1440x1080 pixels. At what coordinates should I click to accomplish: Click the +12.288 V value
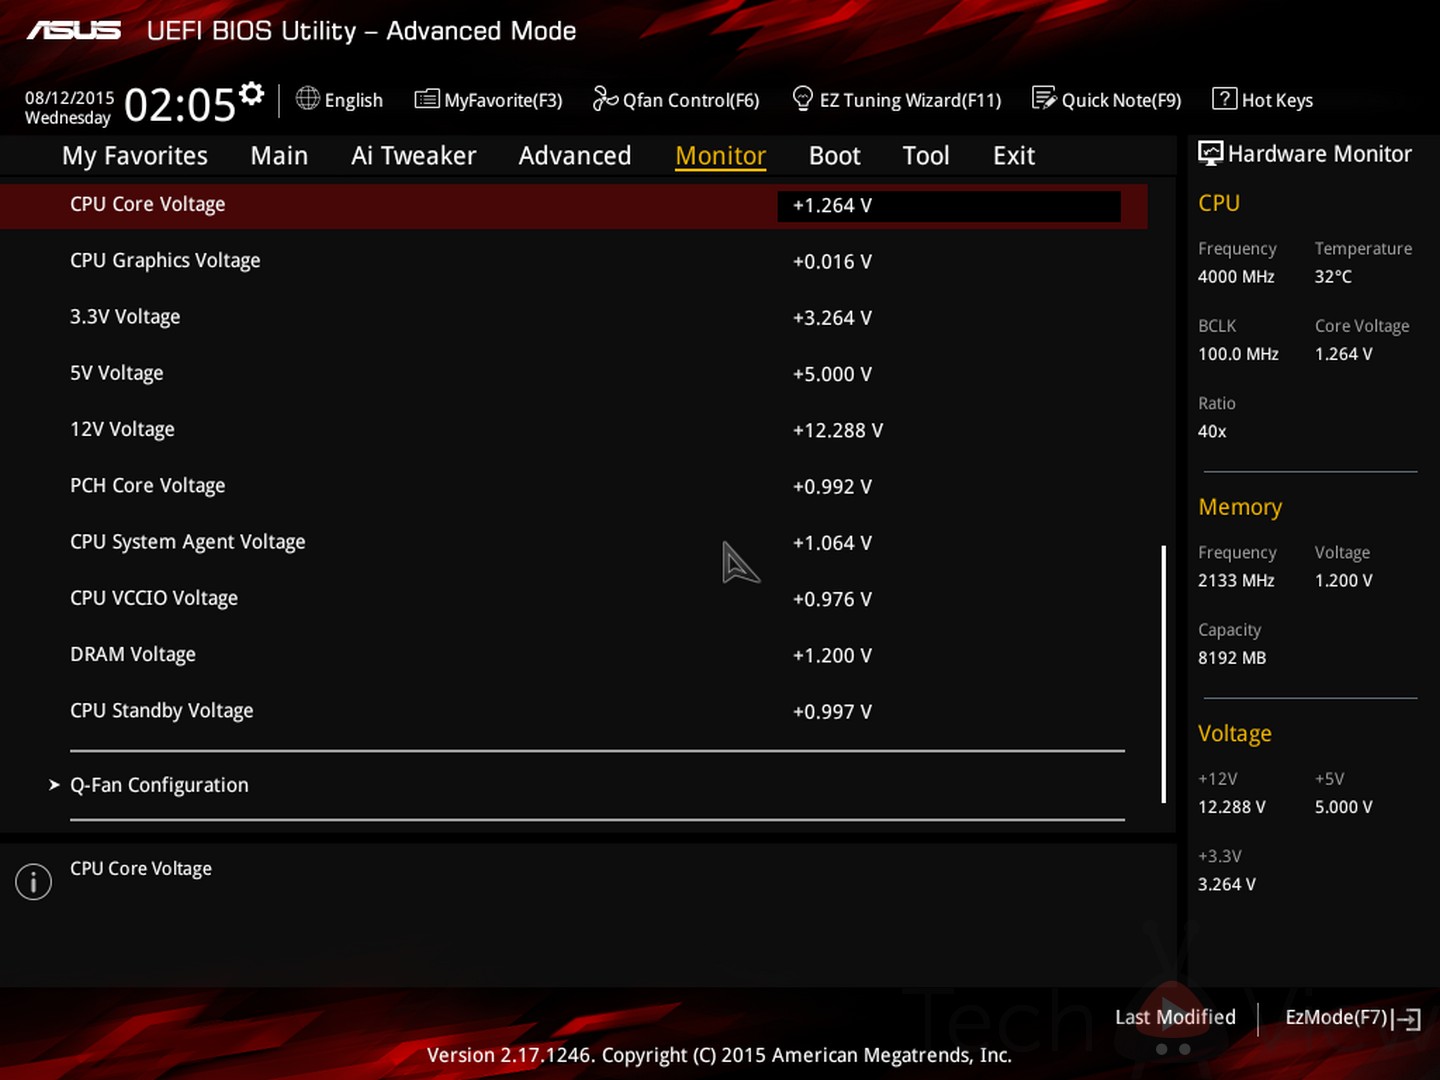[x=838, y=430]
